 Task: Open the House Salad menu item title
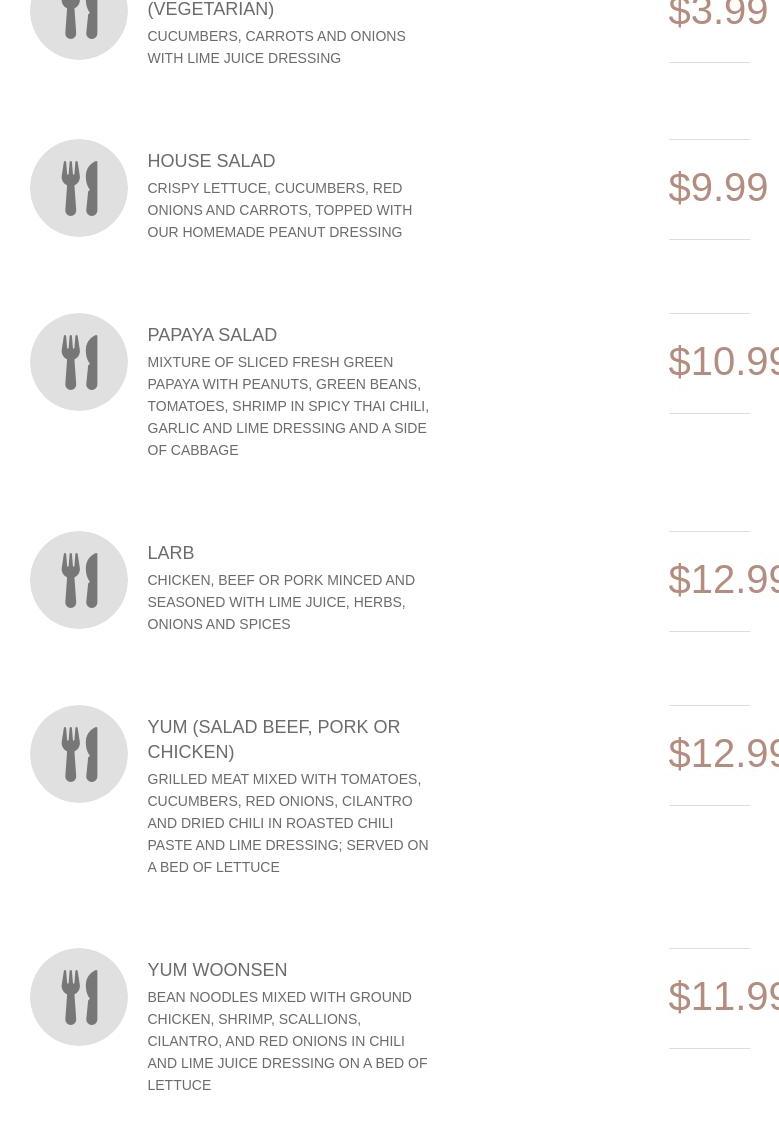[x=211, y=161]
